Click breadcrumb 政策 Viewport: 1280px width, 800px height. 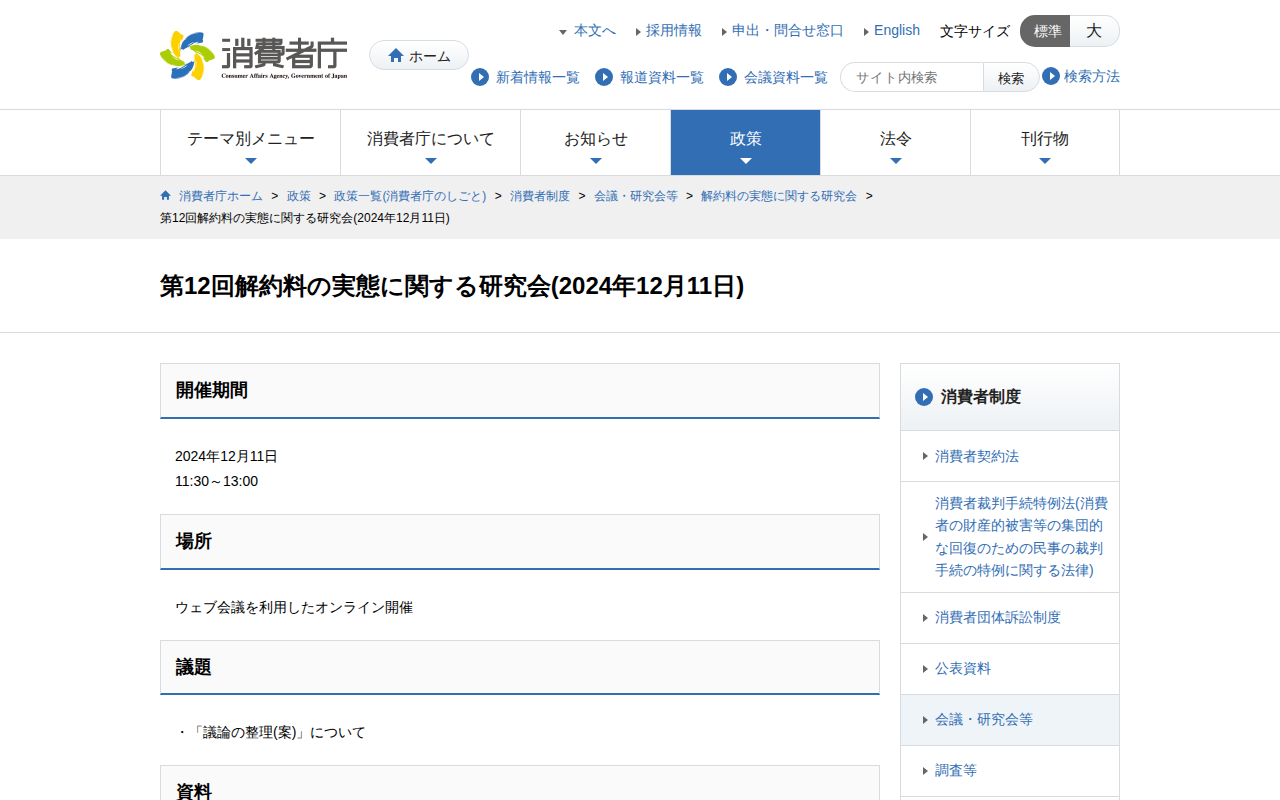(x=299, y=196)
